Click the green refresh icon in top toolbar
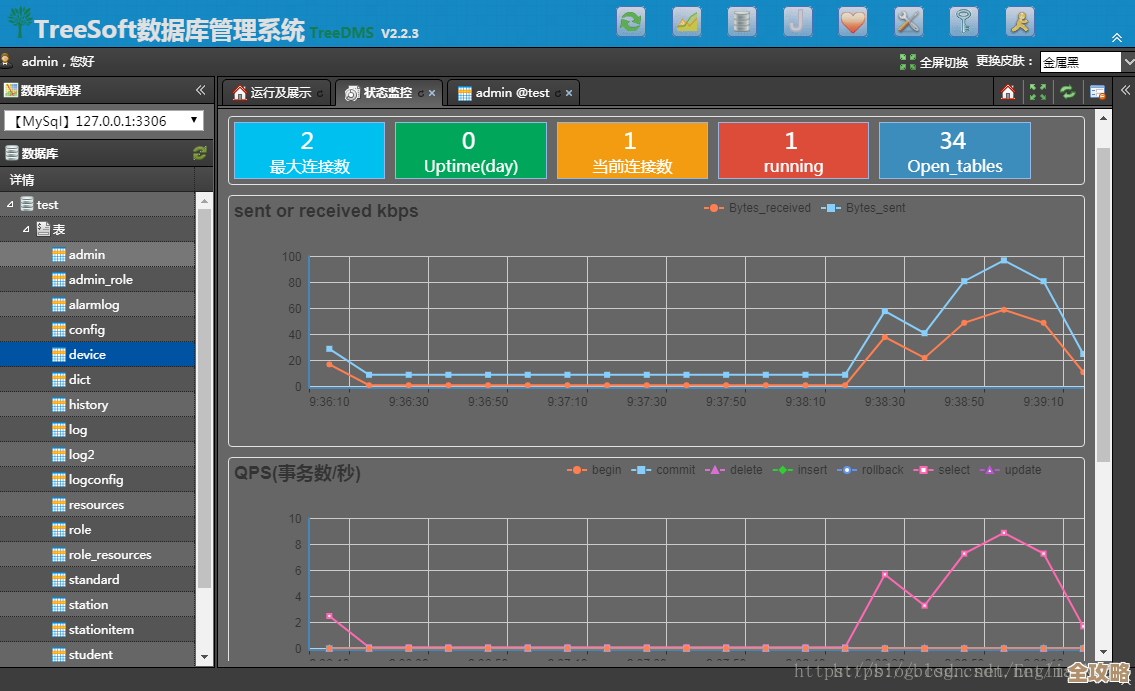Image resolution: width=1135 pixels, height=691 pixels. (x=631, y=22)
